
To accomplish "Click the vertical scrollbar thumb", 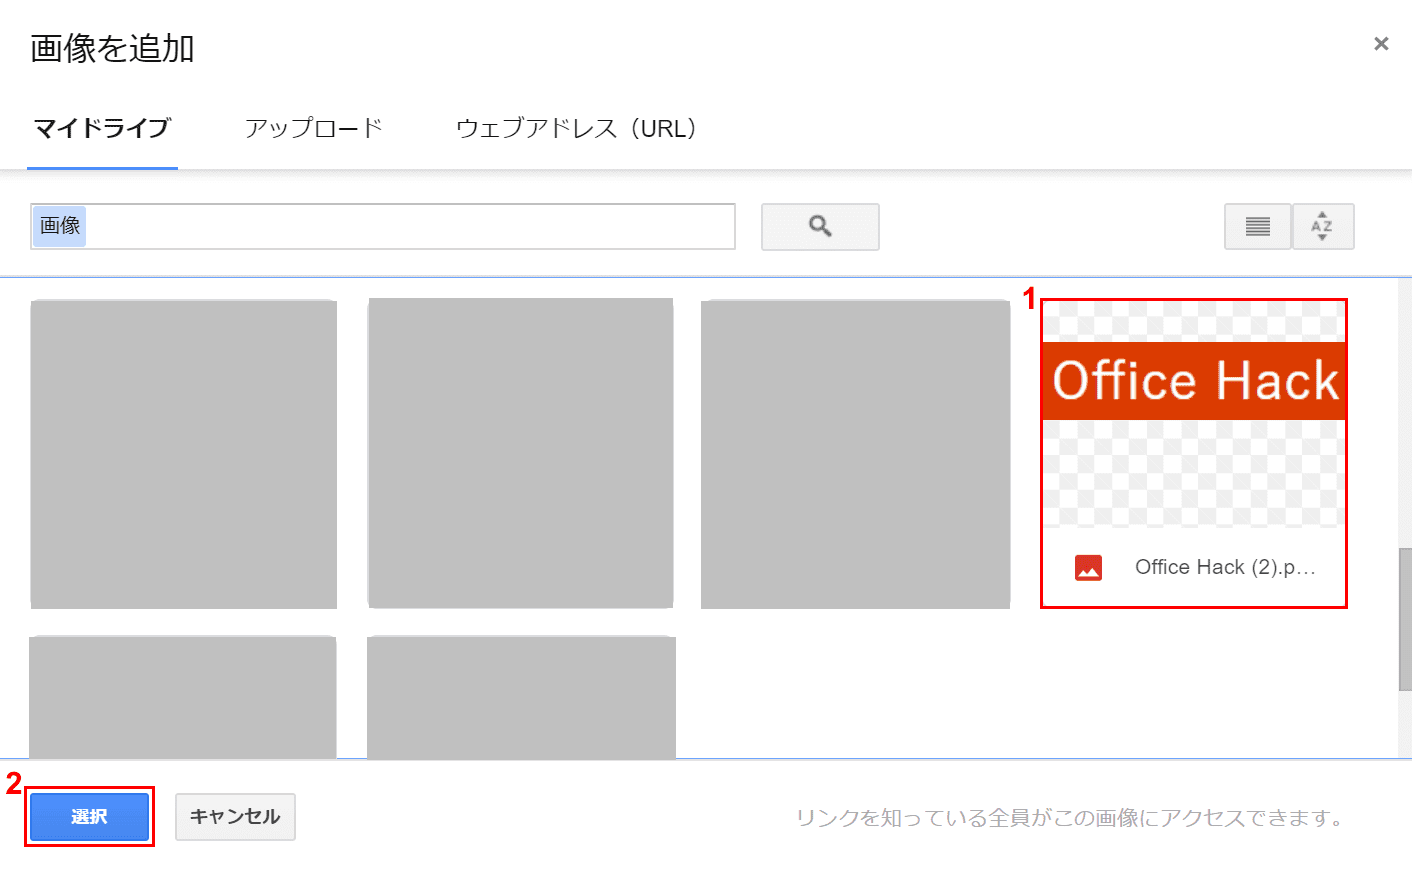I will click(x=1405, y=619).
